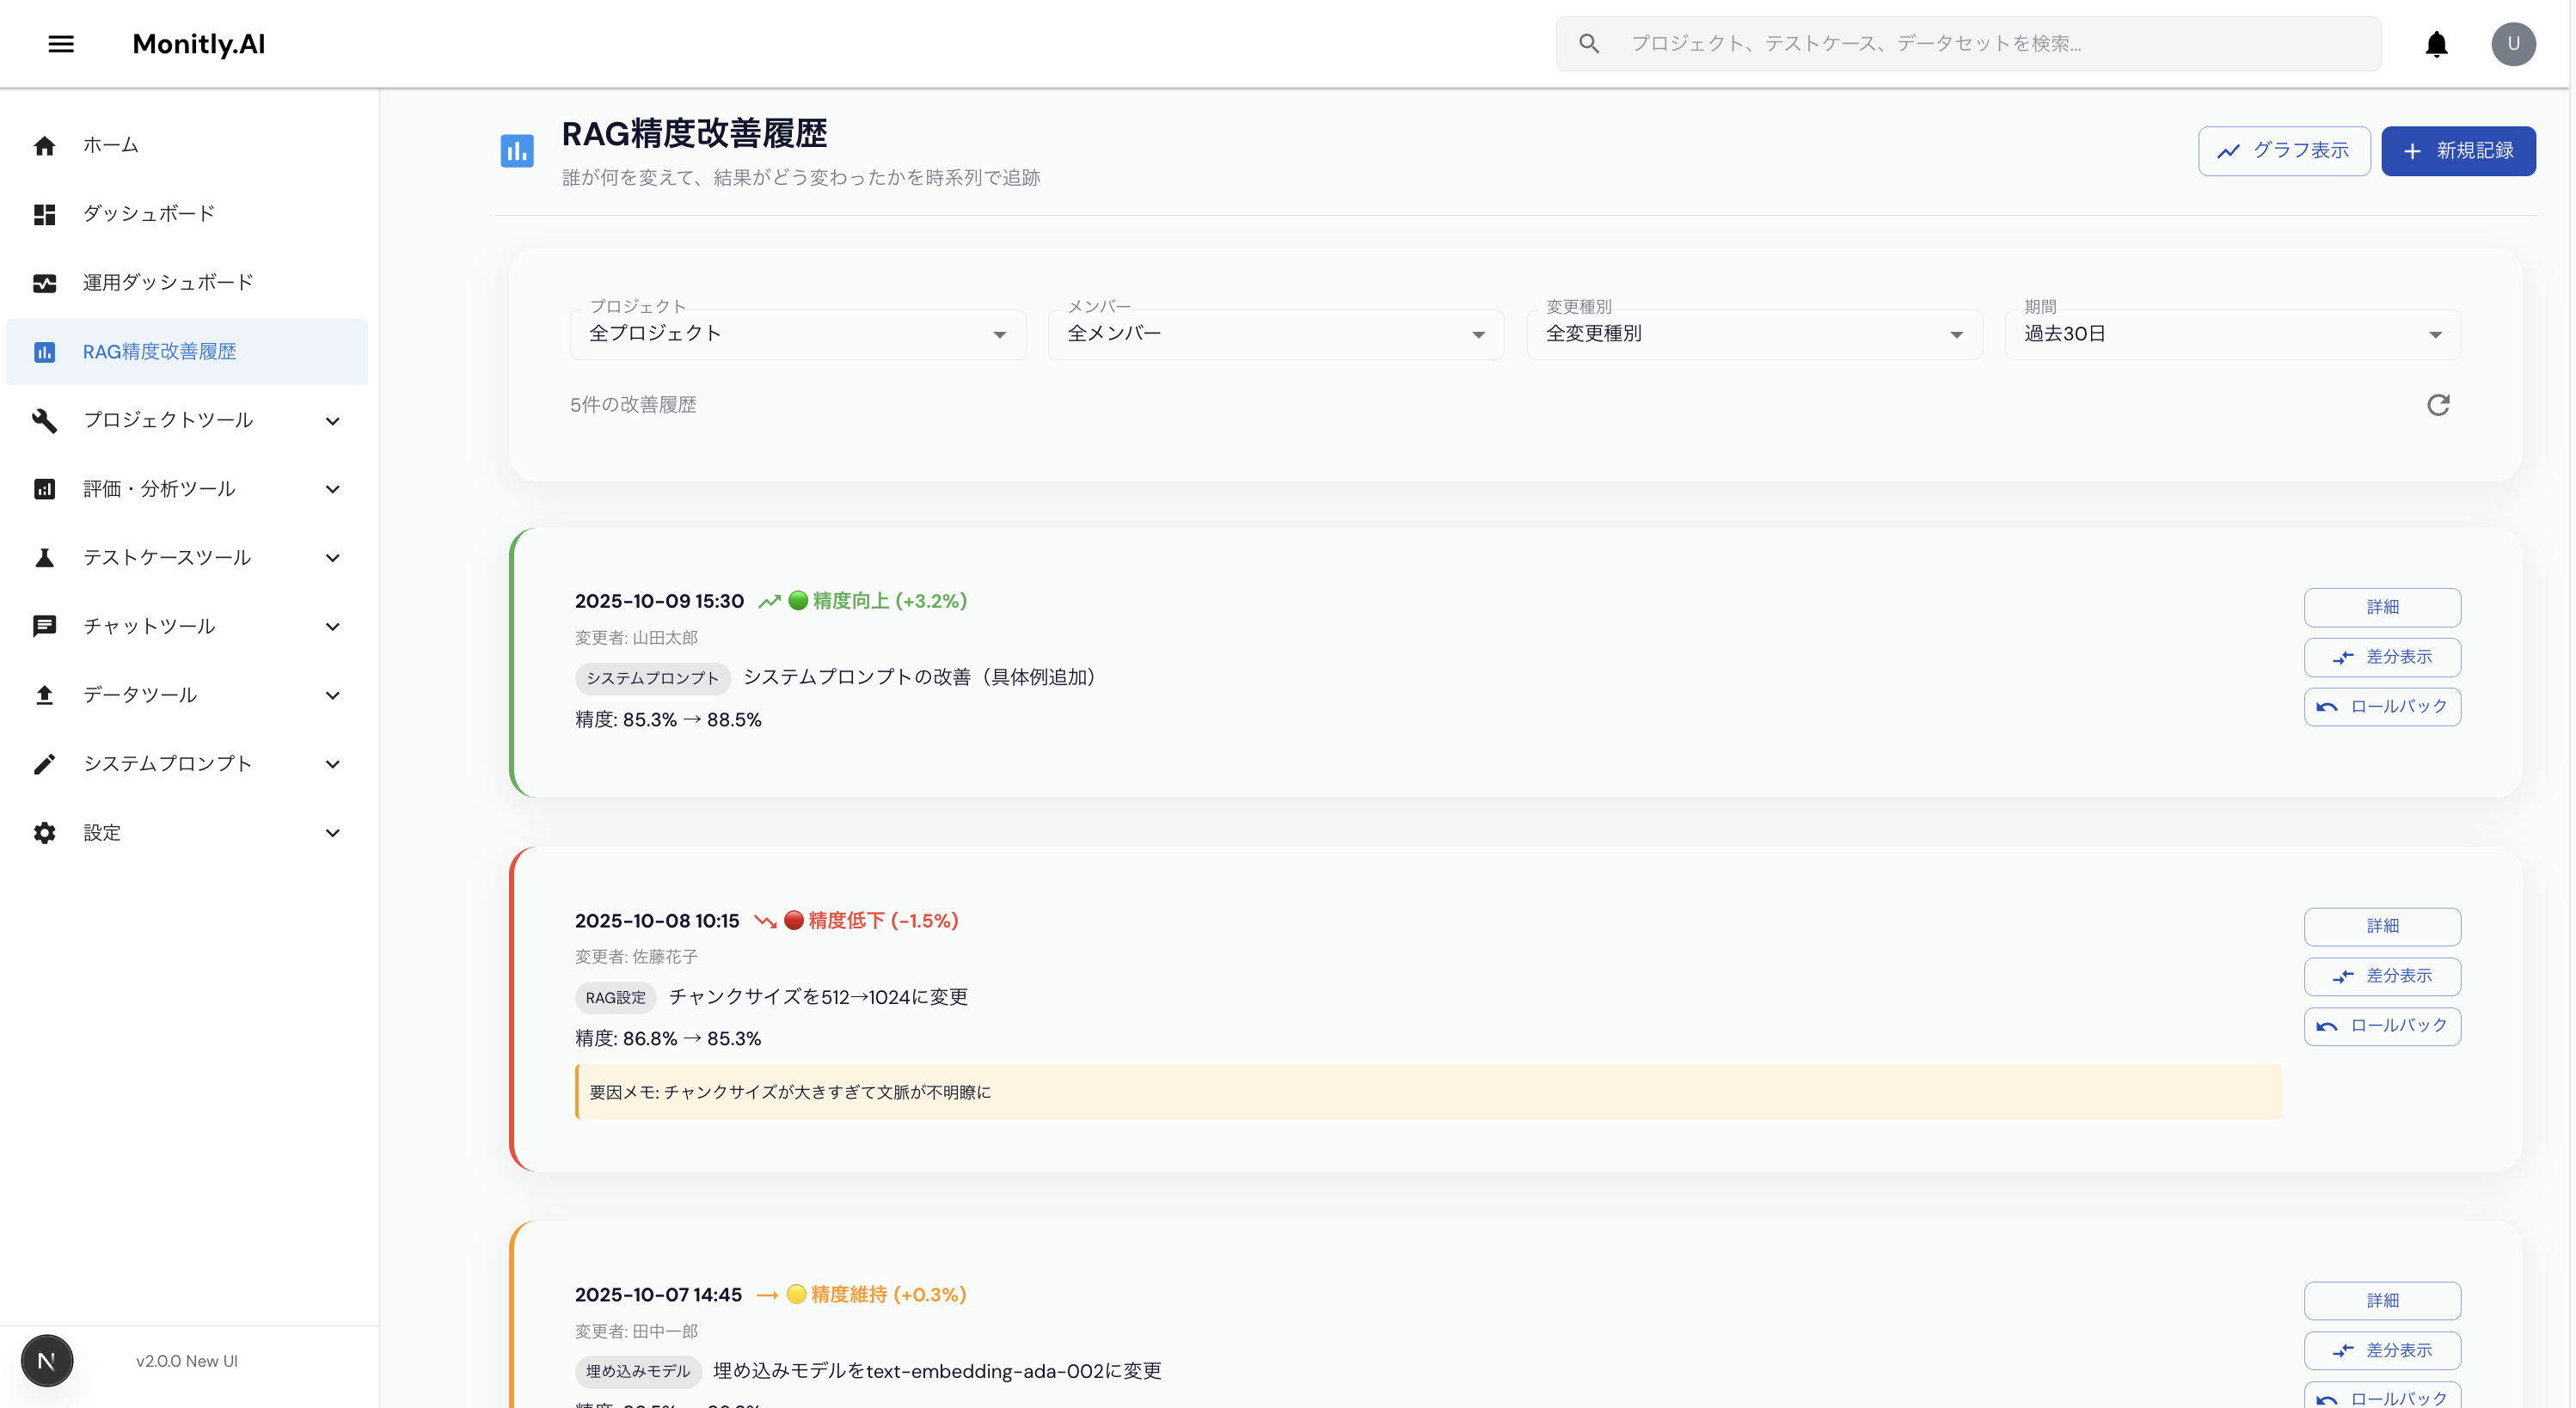Click the notification bell icon
This screenshot has height=1408, width=2576.
pyautogui.click(x=2436, y=44)
